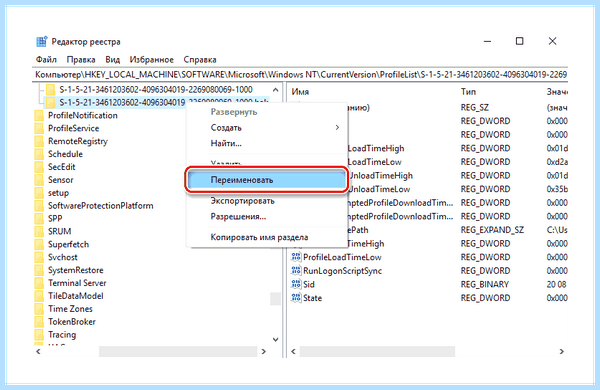The width and height of the screenshot is (600, 390).
Task: Click REG_EXPAND_SZ type cell
Action: tap(492, 230)
